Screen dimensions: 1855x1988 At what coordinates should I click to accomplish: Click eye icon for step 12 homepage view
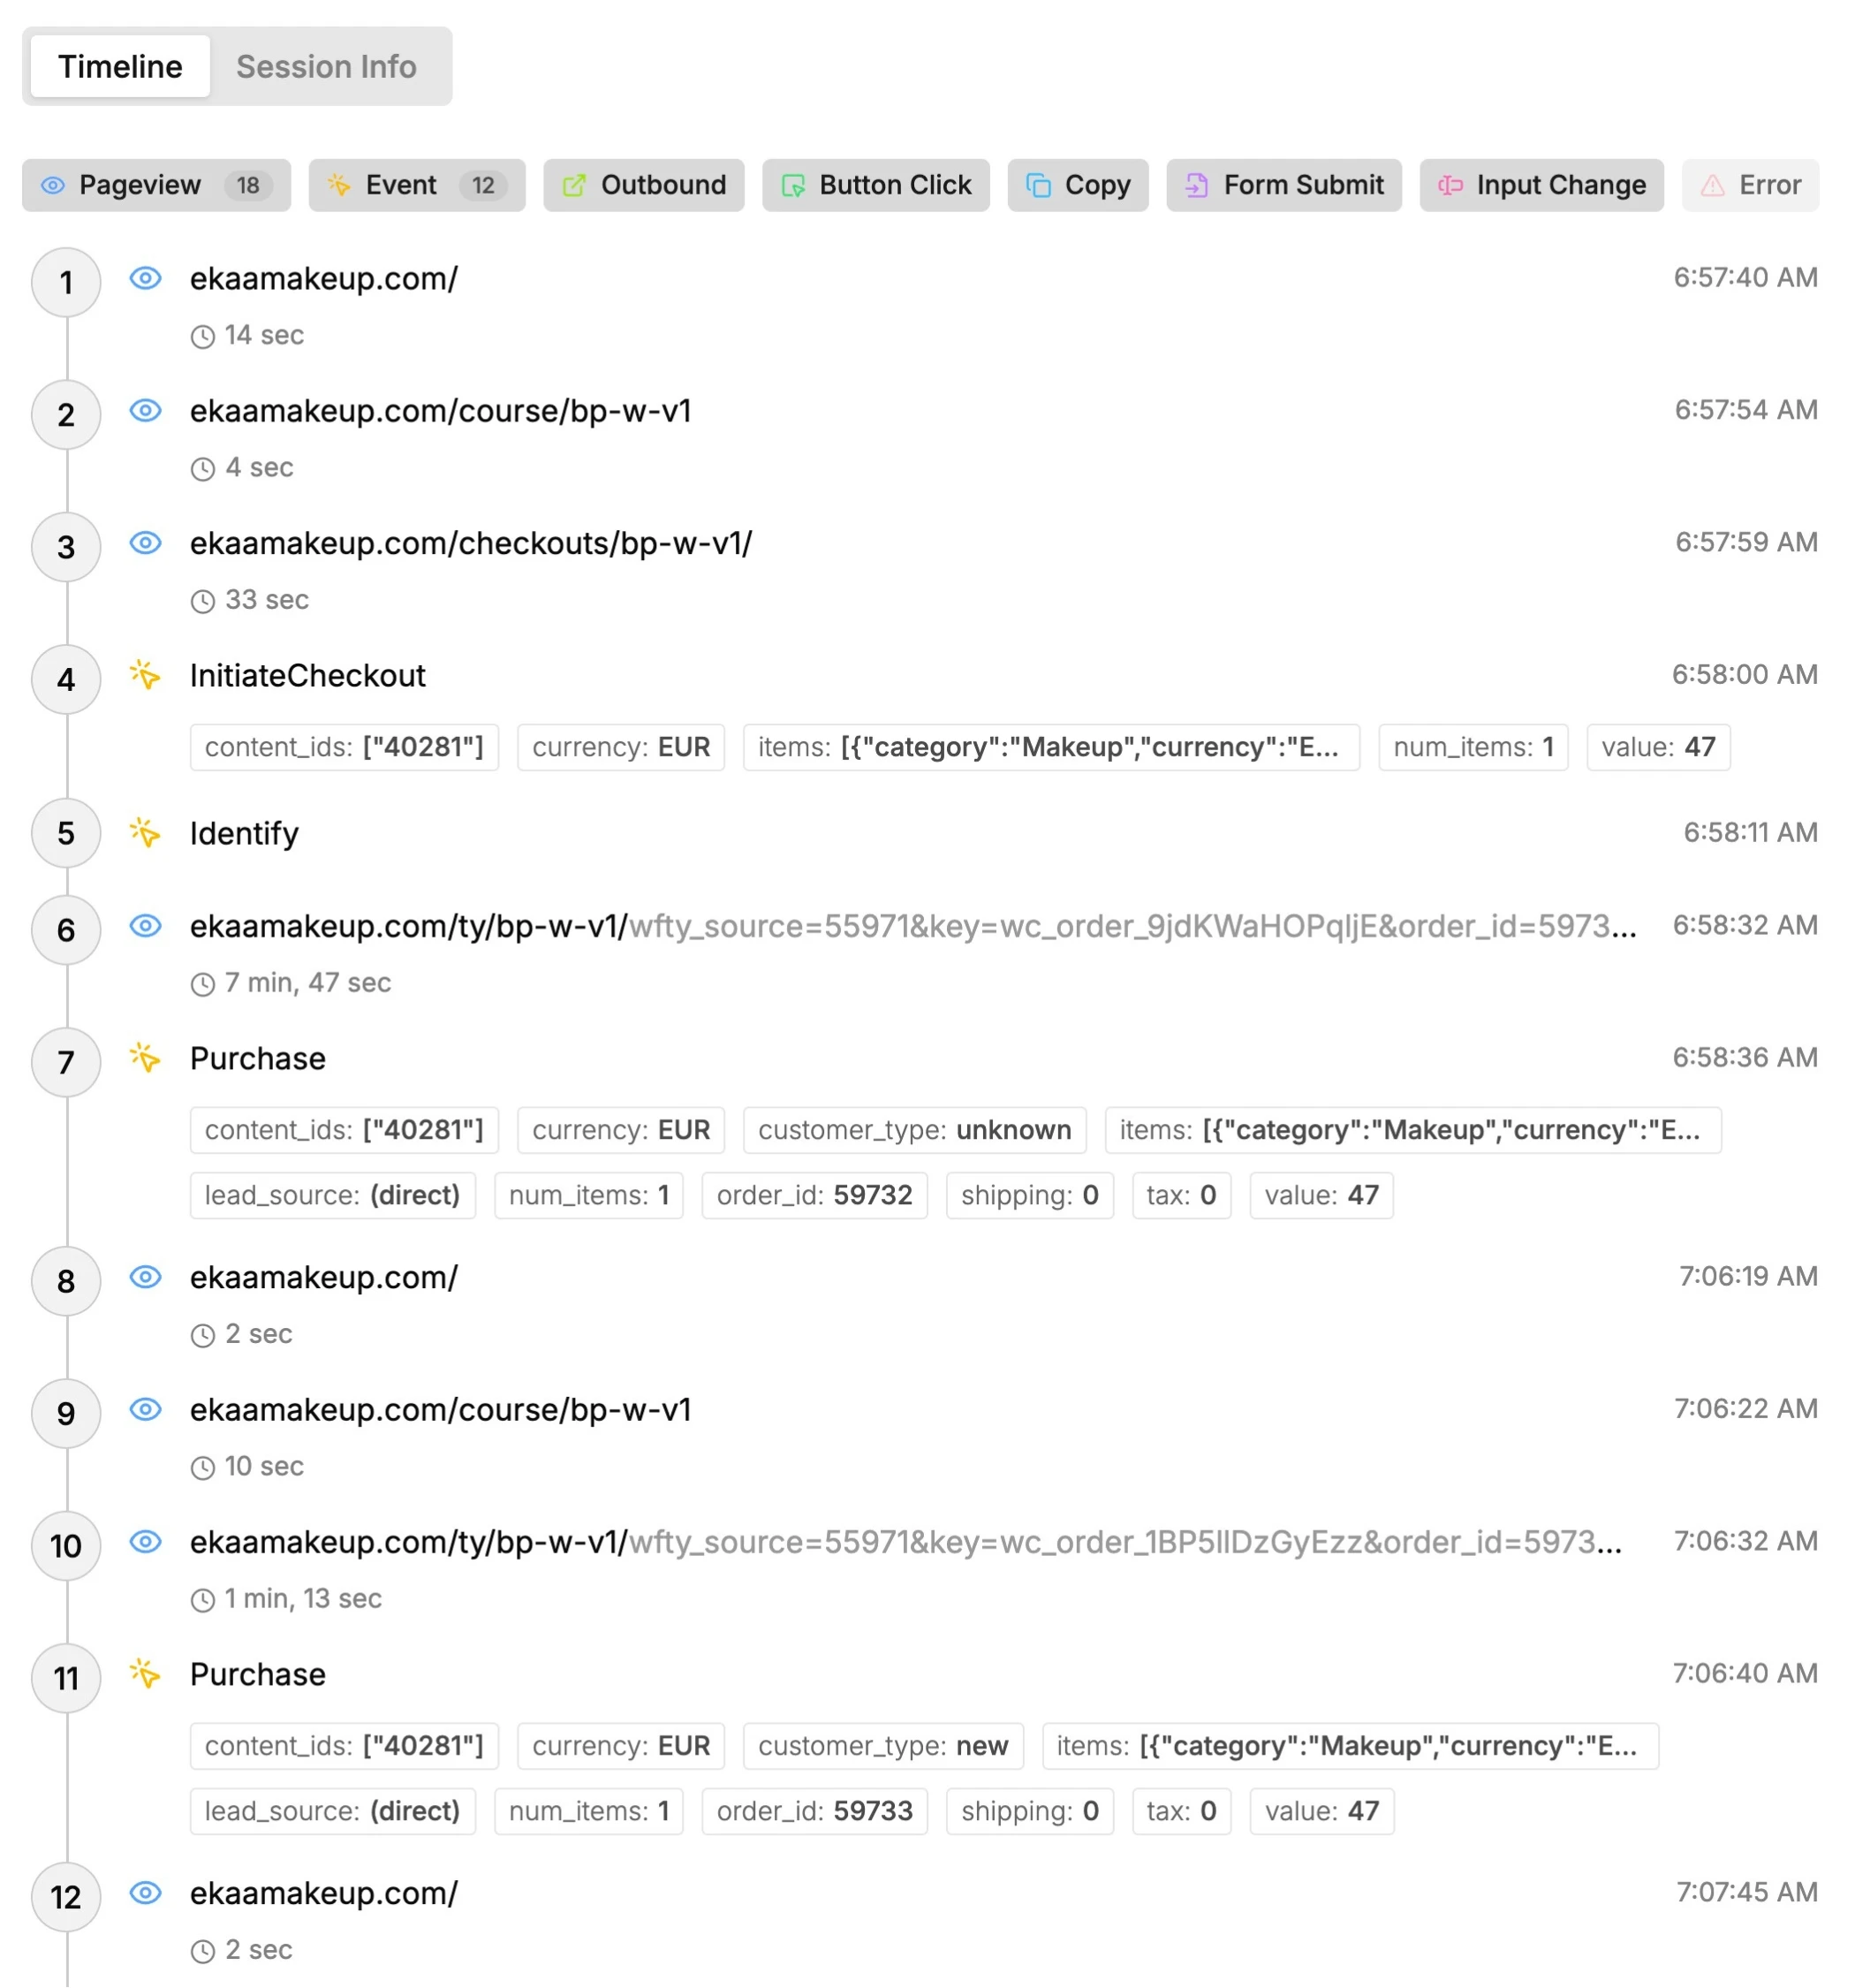coord(146,1892)
